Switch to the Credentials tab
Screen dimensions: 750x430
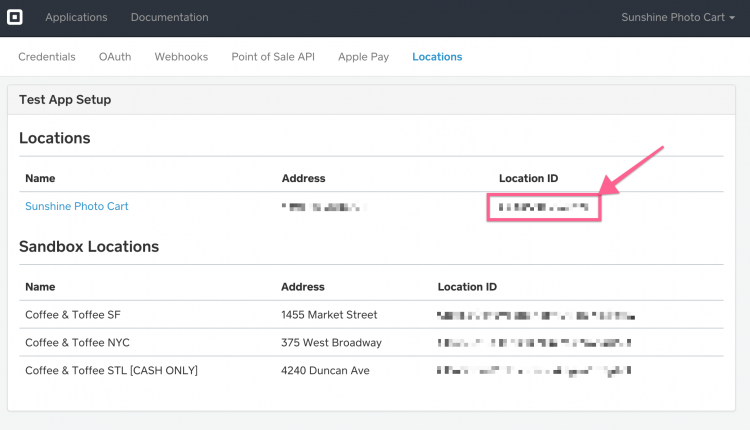click(47, 57)
